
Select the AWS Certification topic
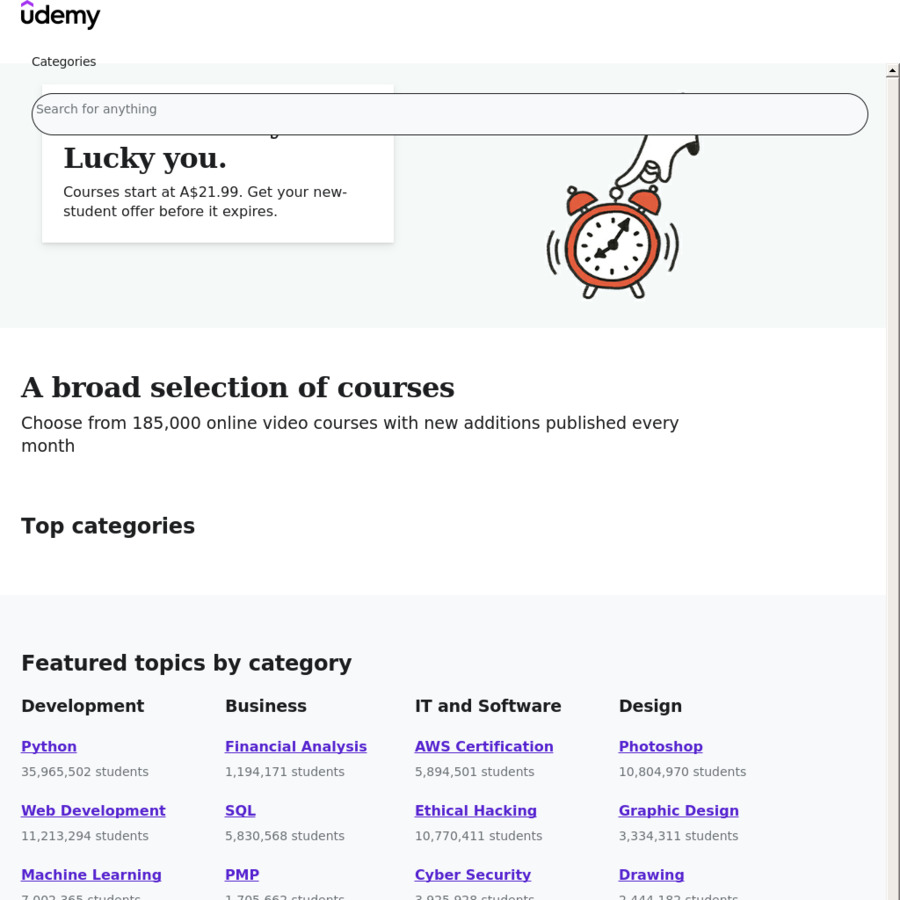[483, 746]
